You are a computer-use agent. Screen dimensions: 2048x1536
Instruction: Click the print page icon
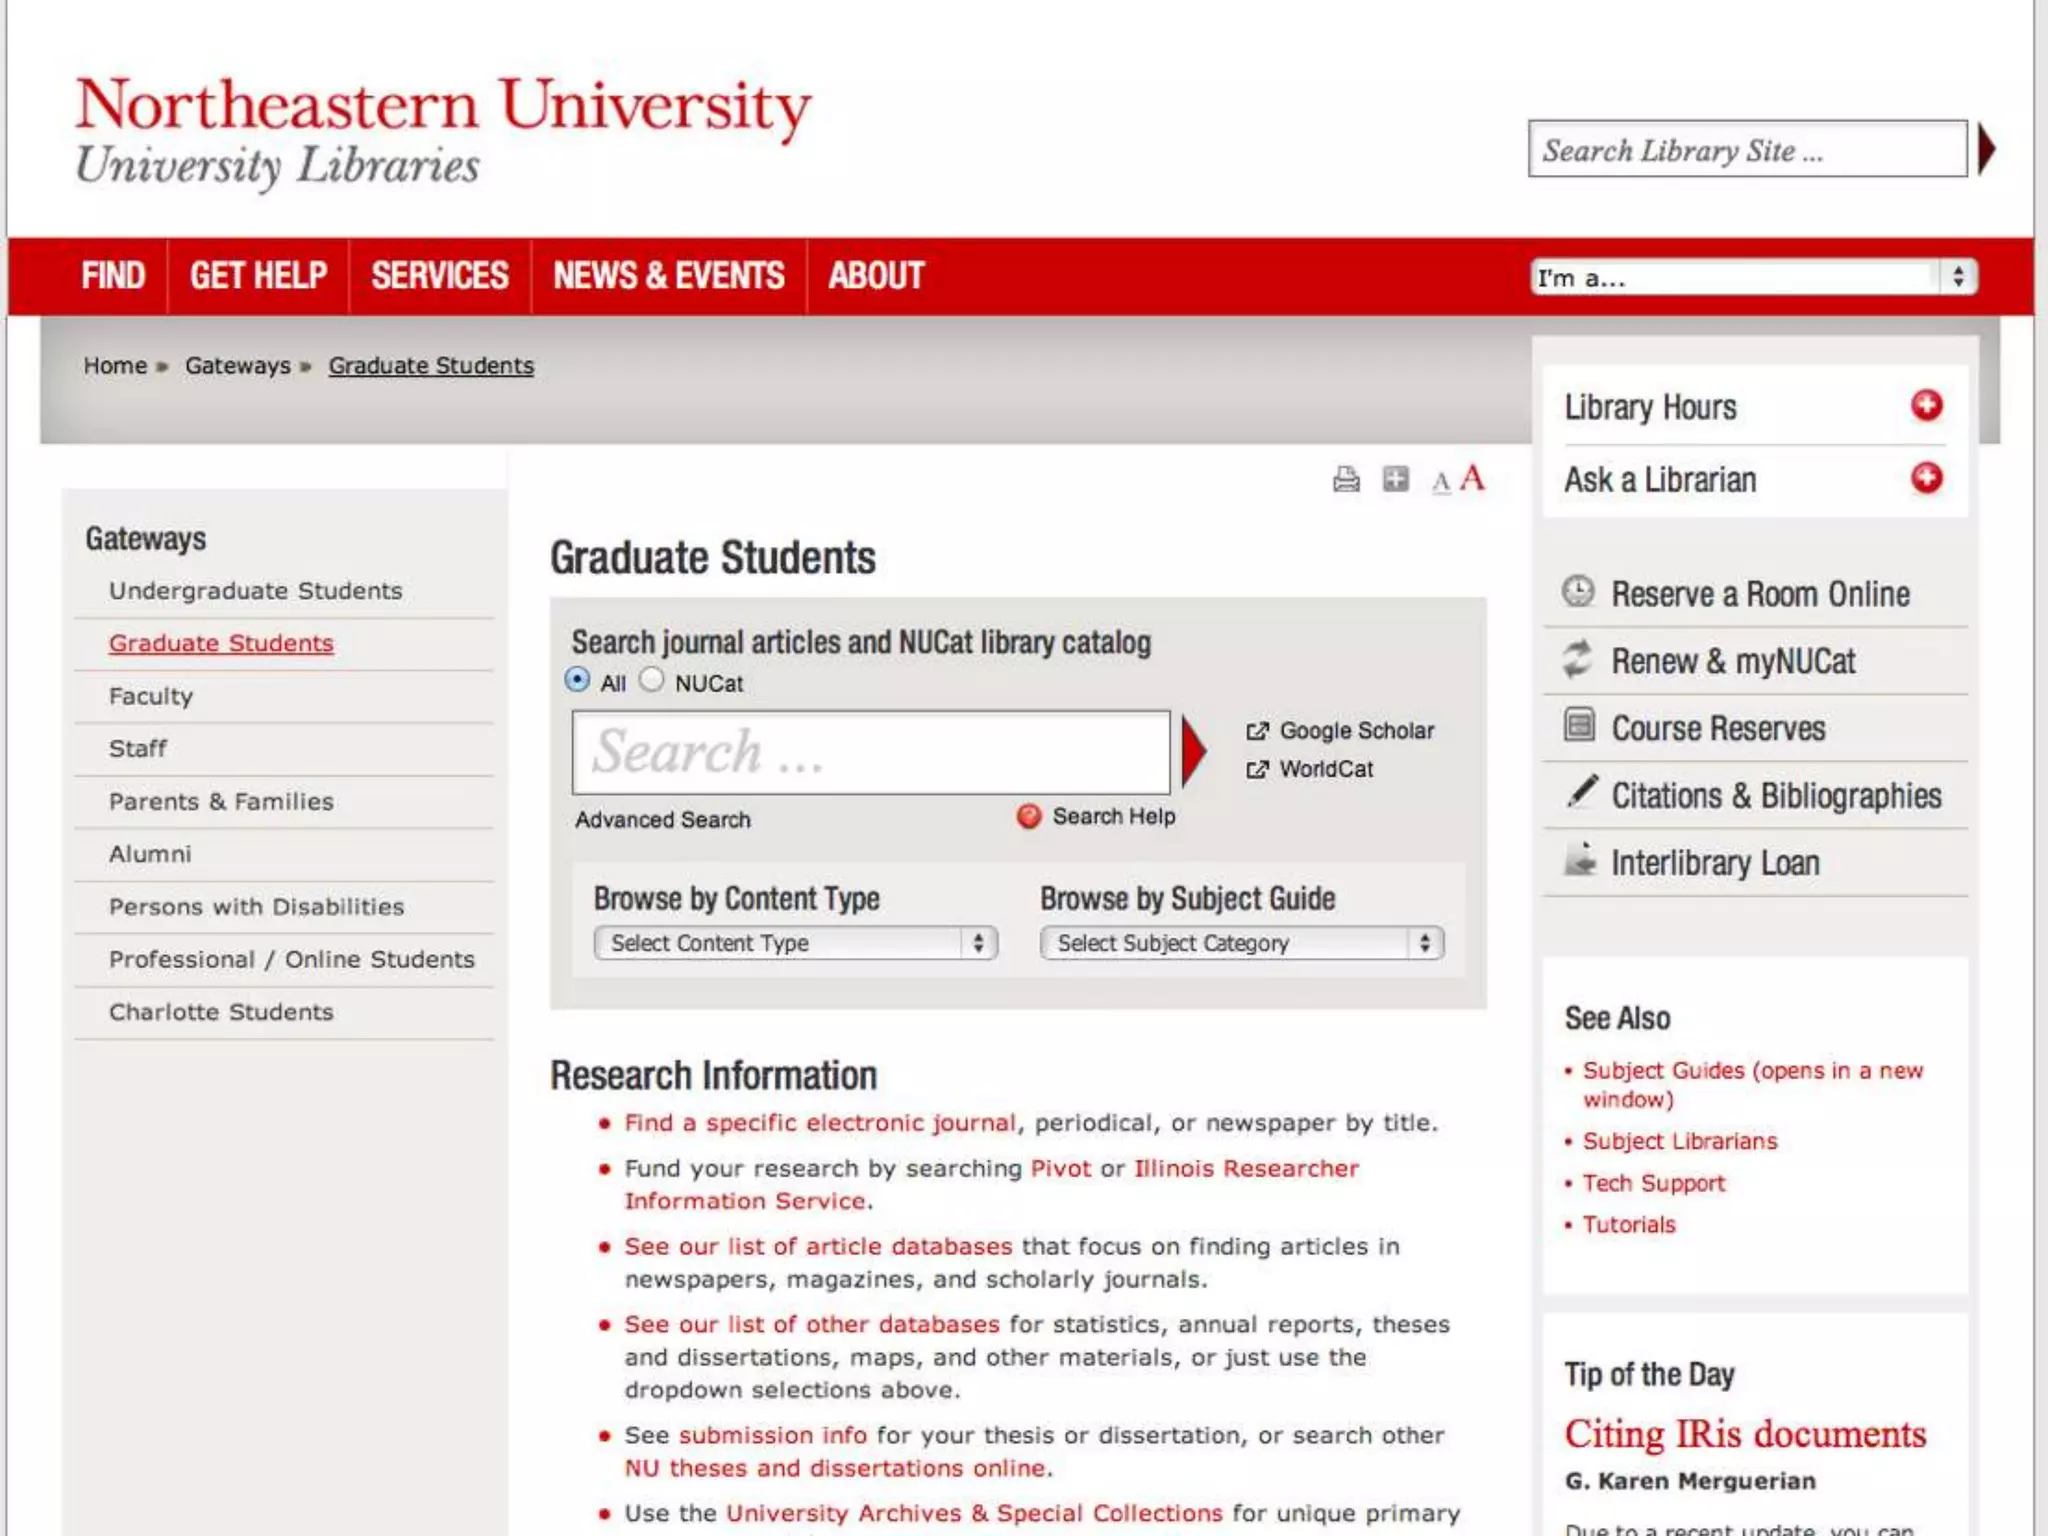1346,480
